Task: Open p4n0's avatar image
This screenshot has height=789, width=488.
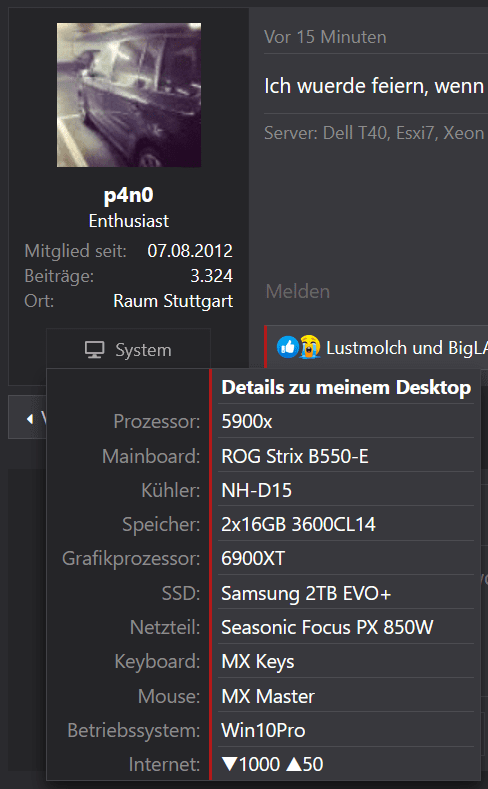Action: coord(129,95)
